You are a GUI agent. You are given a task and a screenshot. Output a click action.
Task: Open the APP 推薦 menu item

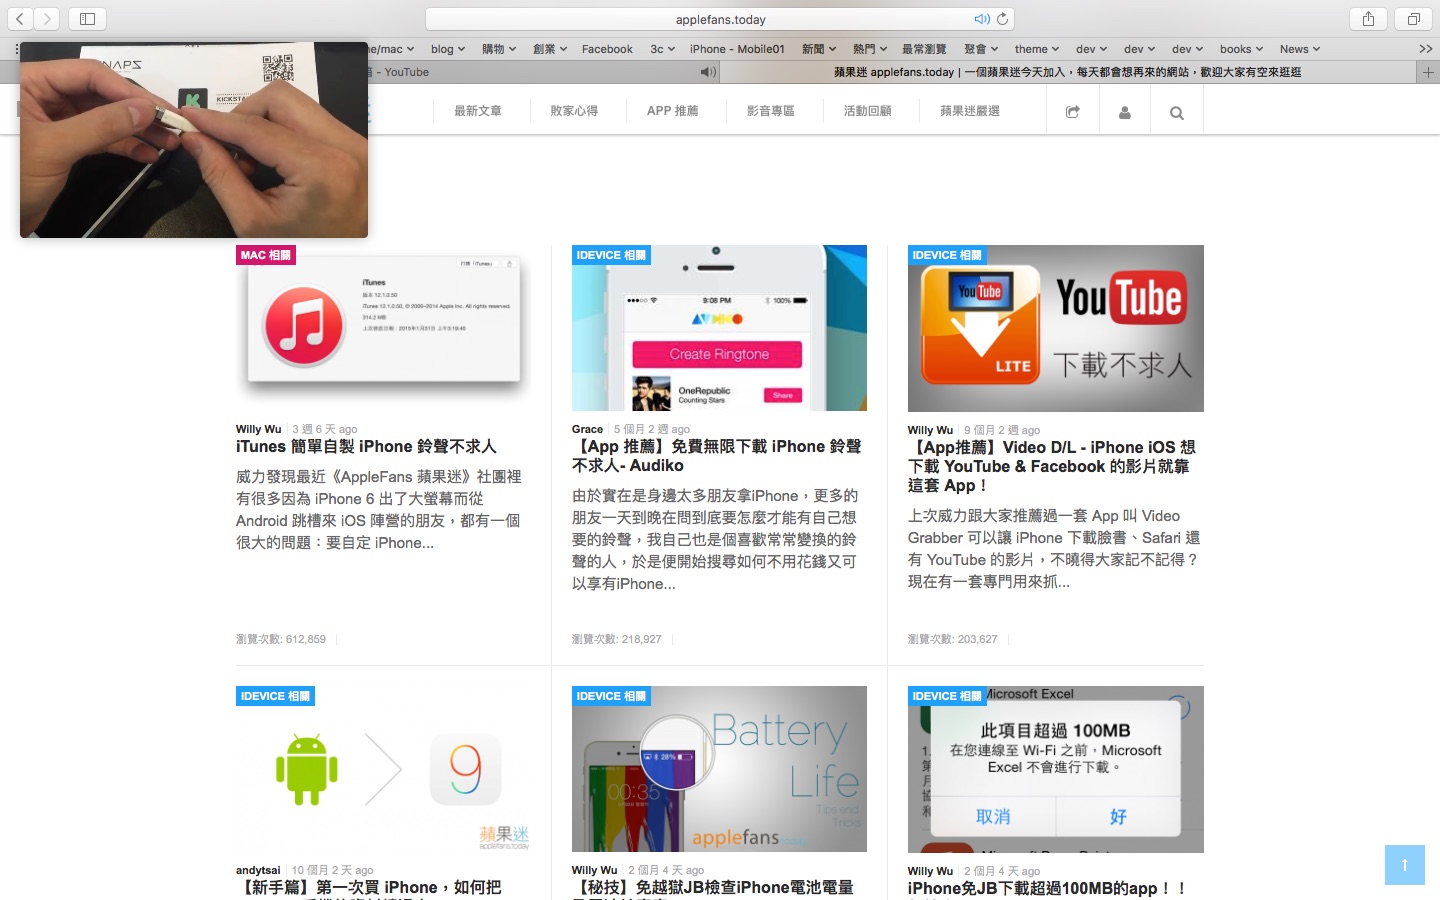point(672,111)
